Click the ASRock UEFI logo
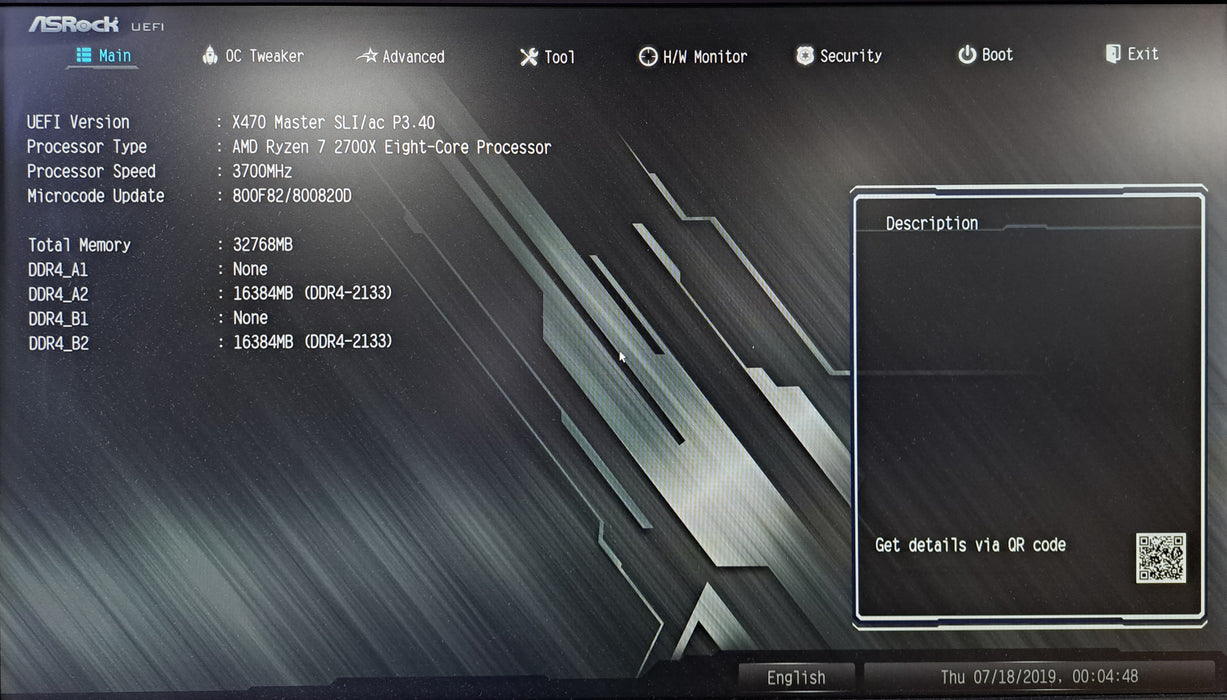Image resolution: width=1227 pixels, height=700 pixels. 96,23
